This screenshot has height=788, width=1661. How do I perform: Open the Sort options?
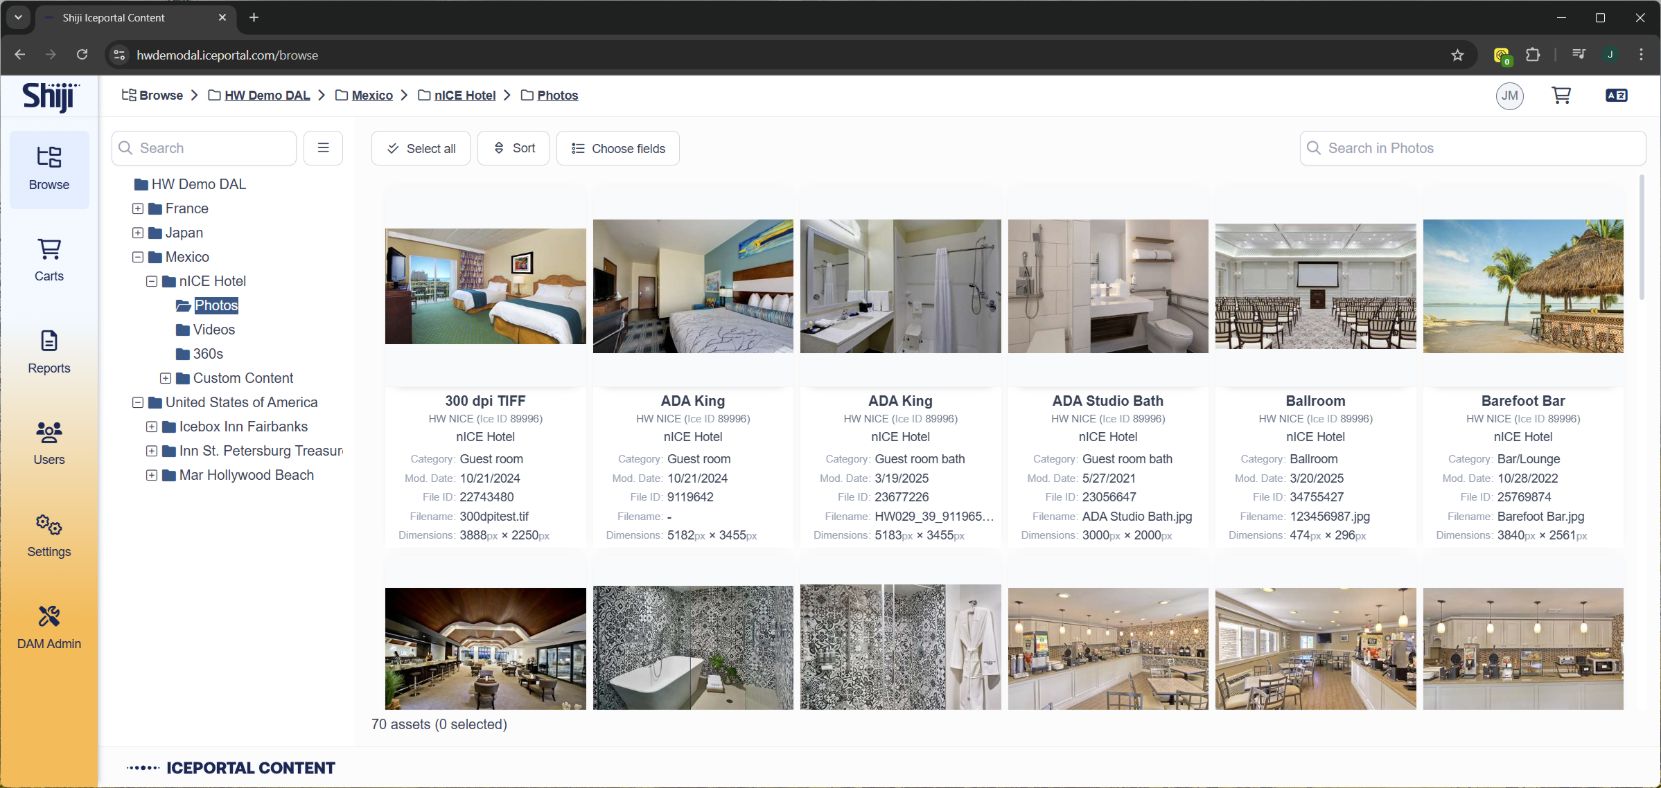tap(514, 148)
